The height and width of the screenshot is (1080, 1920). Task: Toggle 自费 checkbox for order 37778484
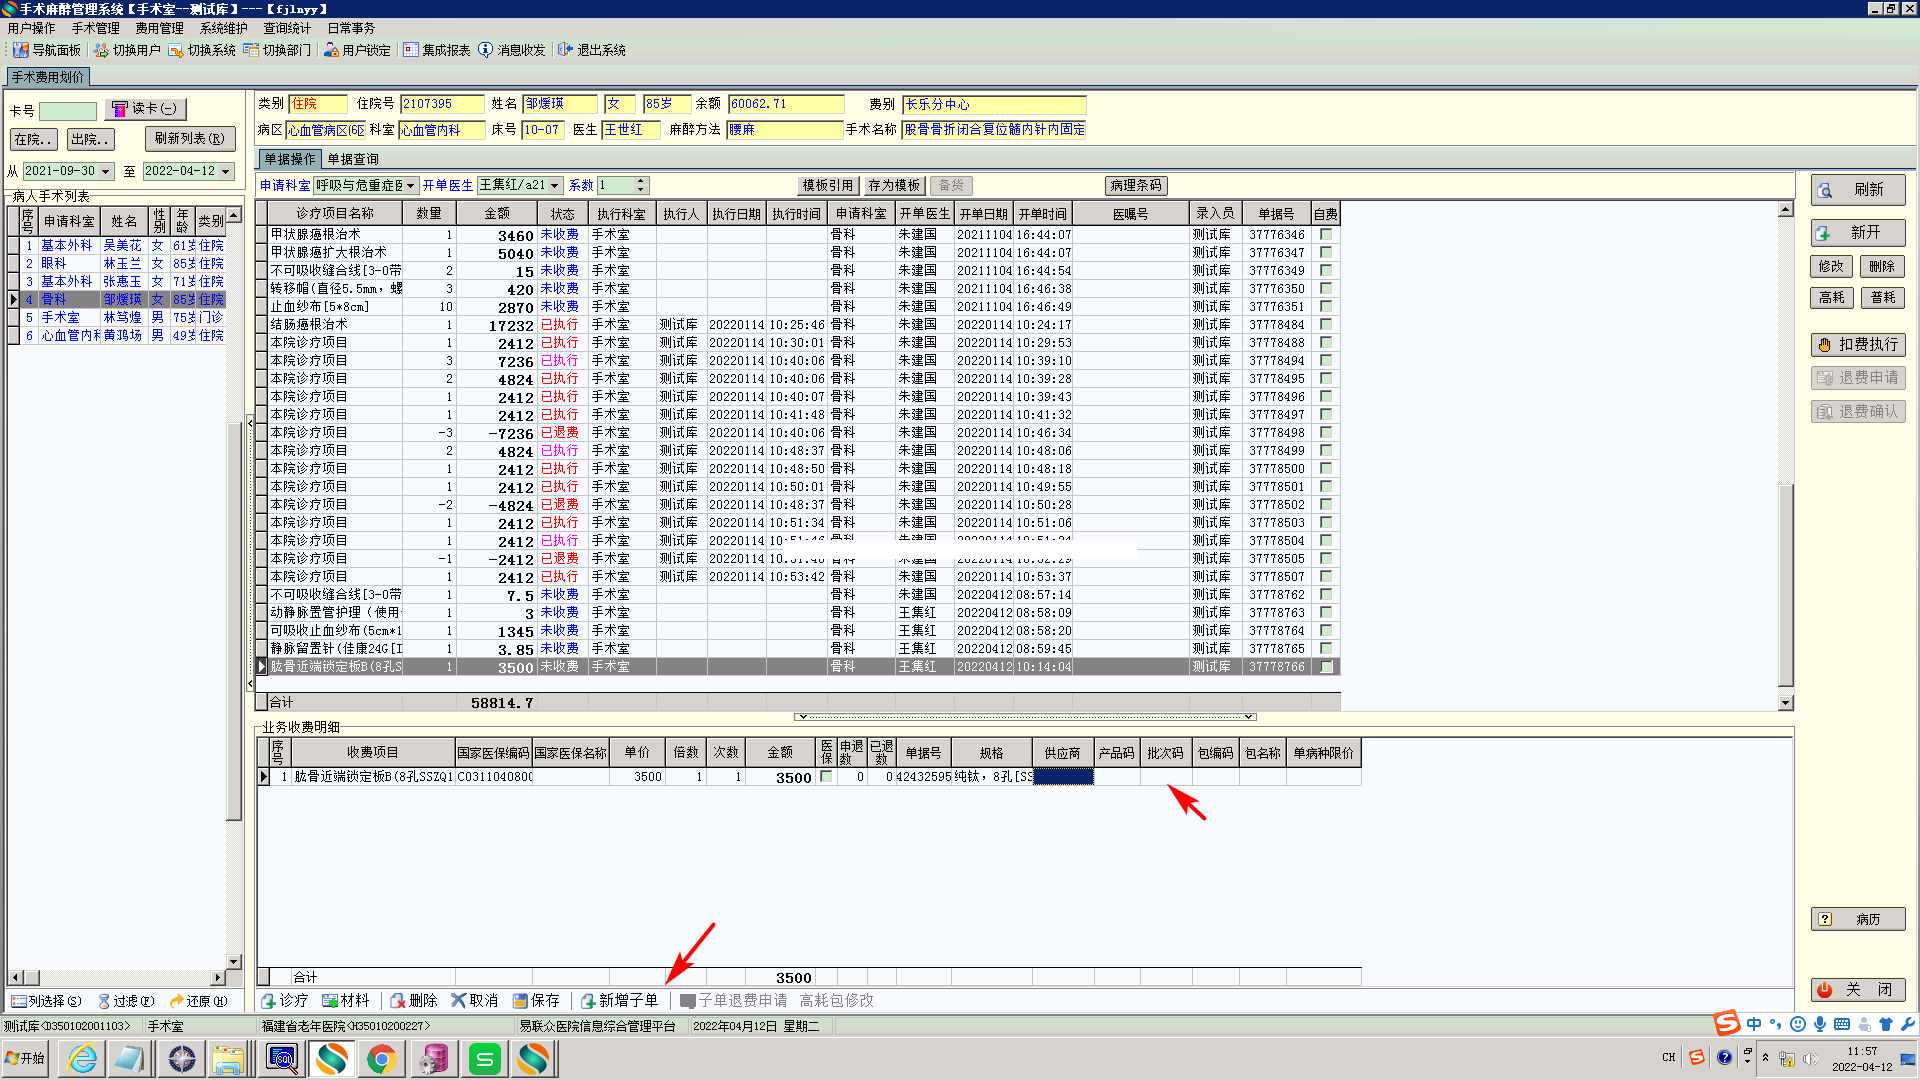tap(1326, 325)
